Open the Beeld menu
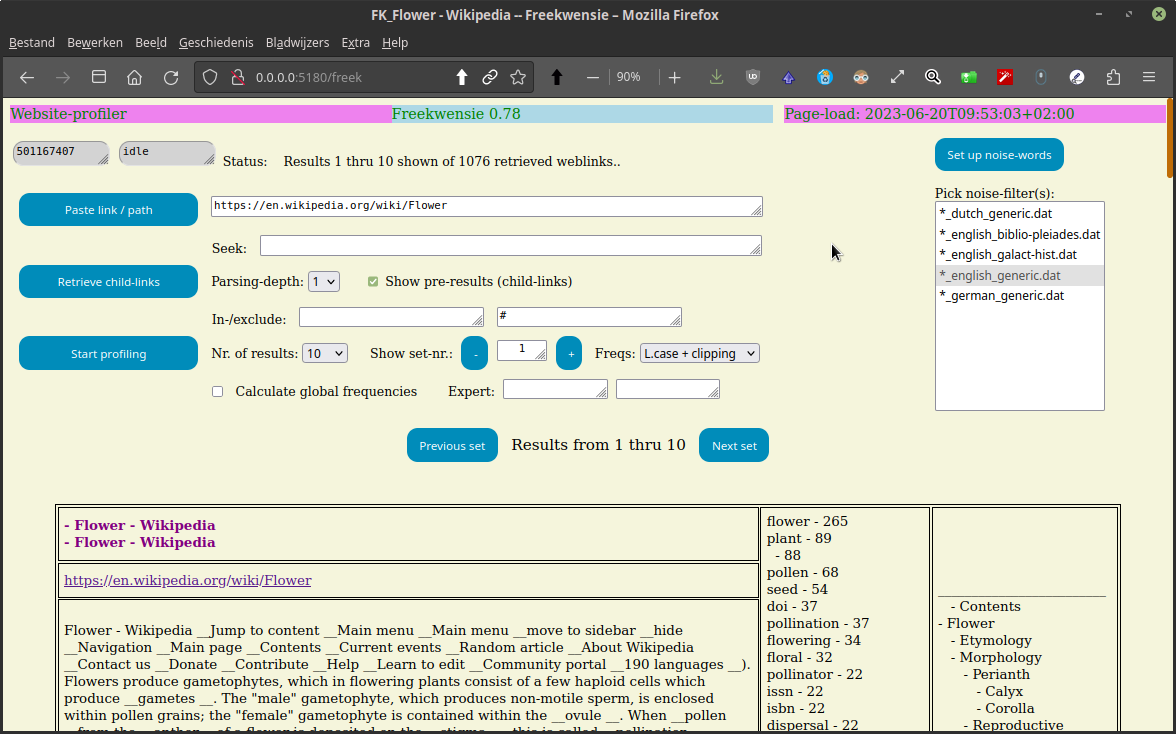Screen dimensions: 1176x734 tap(151, 43)
